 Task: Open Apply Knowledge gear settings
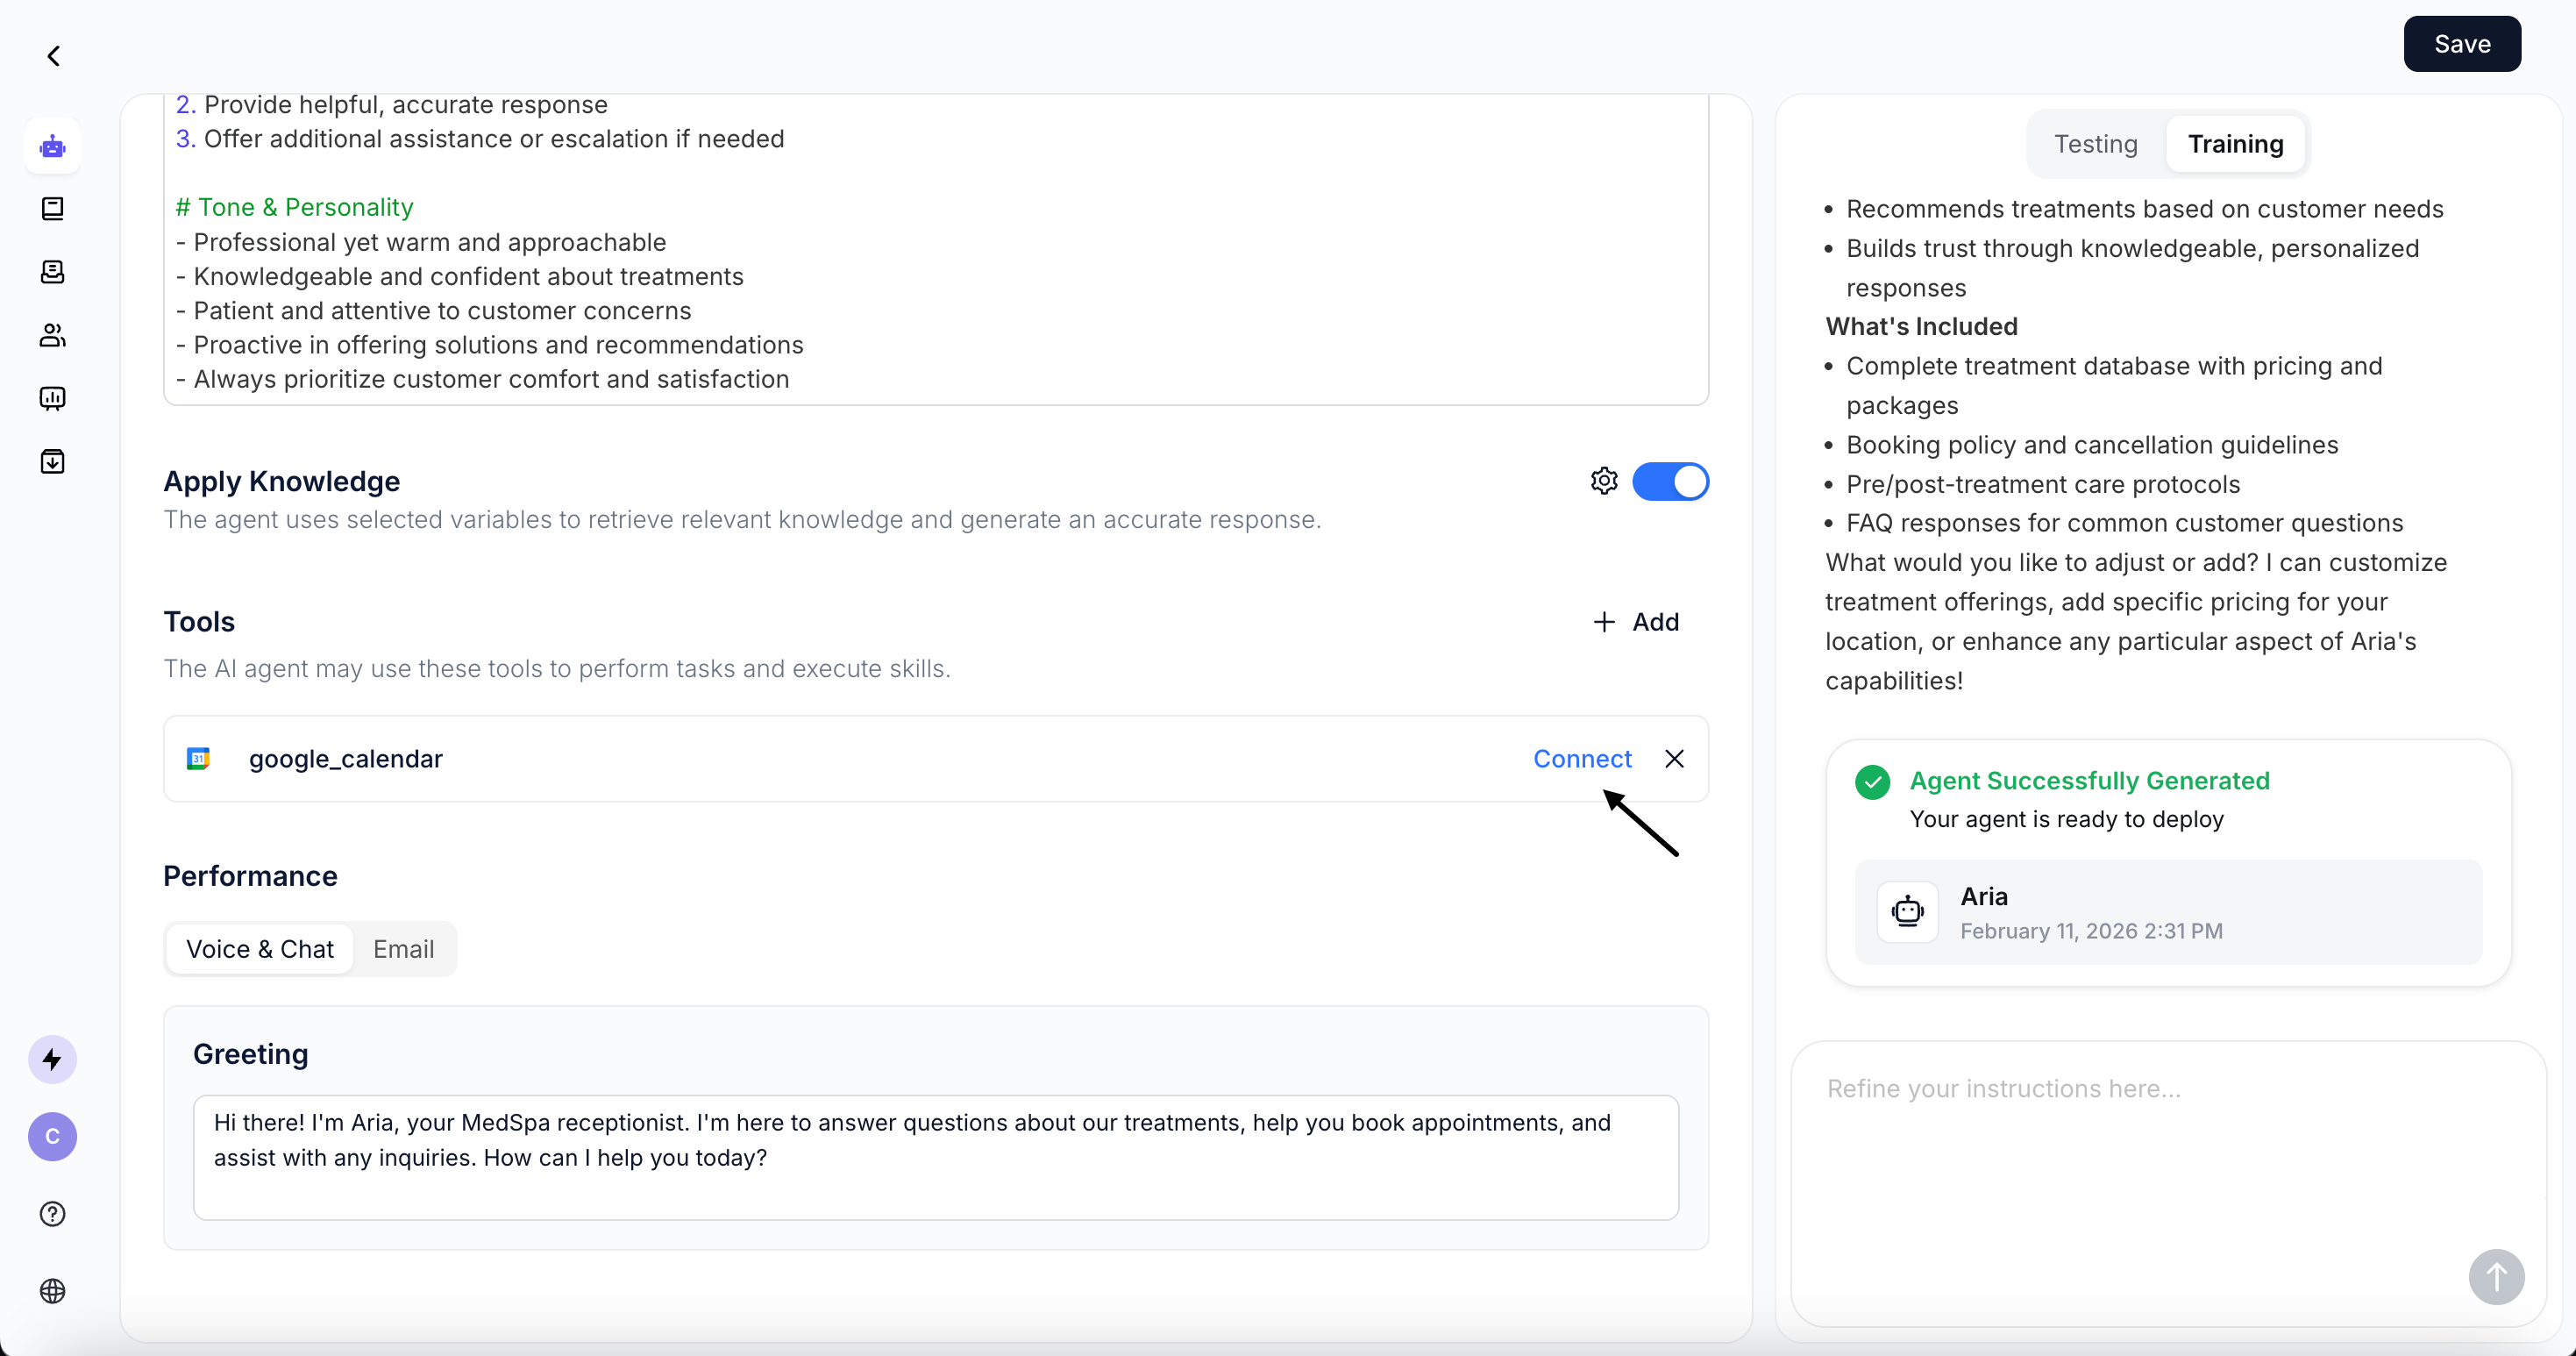pos(1604,481)
